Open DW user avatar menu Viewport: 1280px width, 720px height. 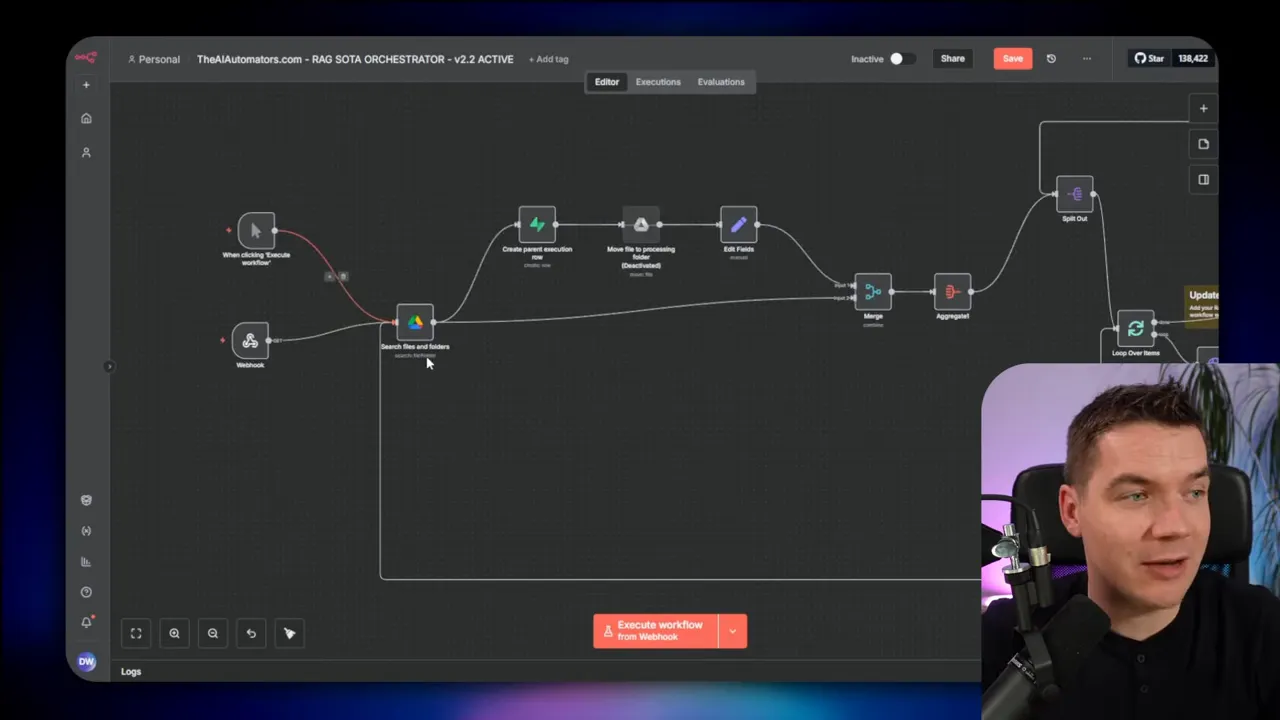pos(86,661)
